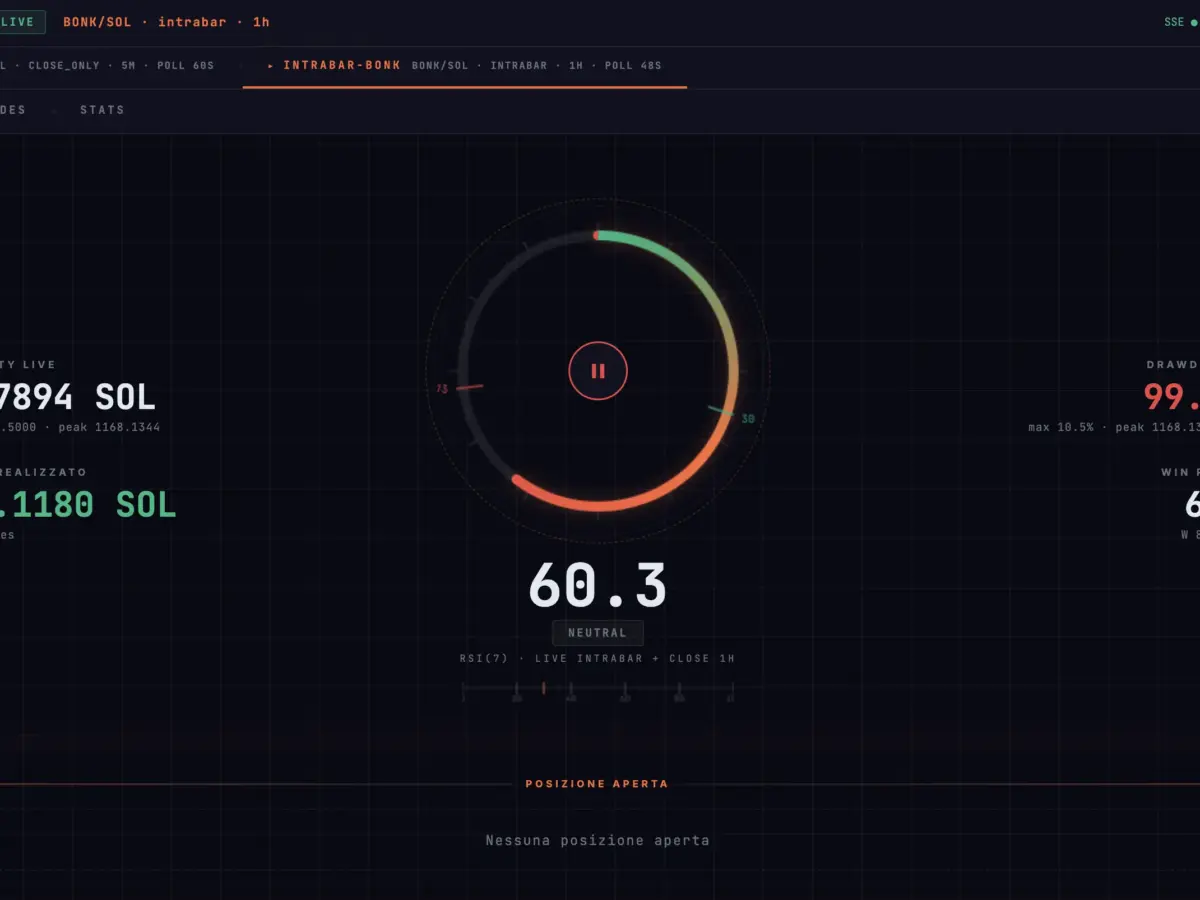The image size is (1200, 900).
Task: Click the red 75 gauge threshold label
Action: coord(442,389)
